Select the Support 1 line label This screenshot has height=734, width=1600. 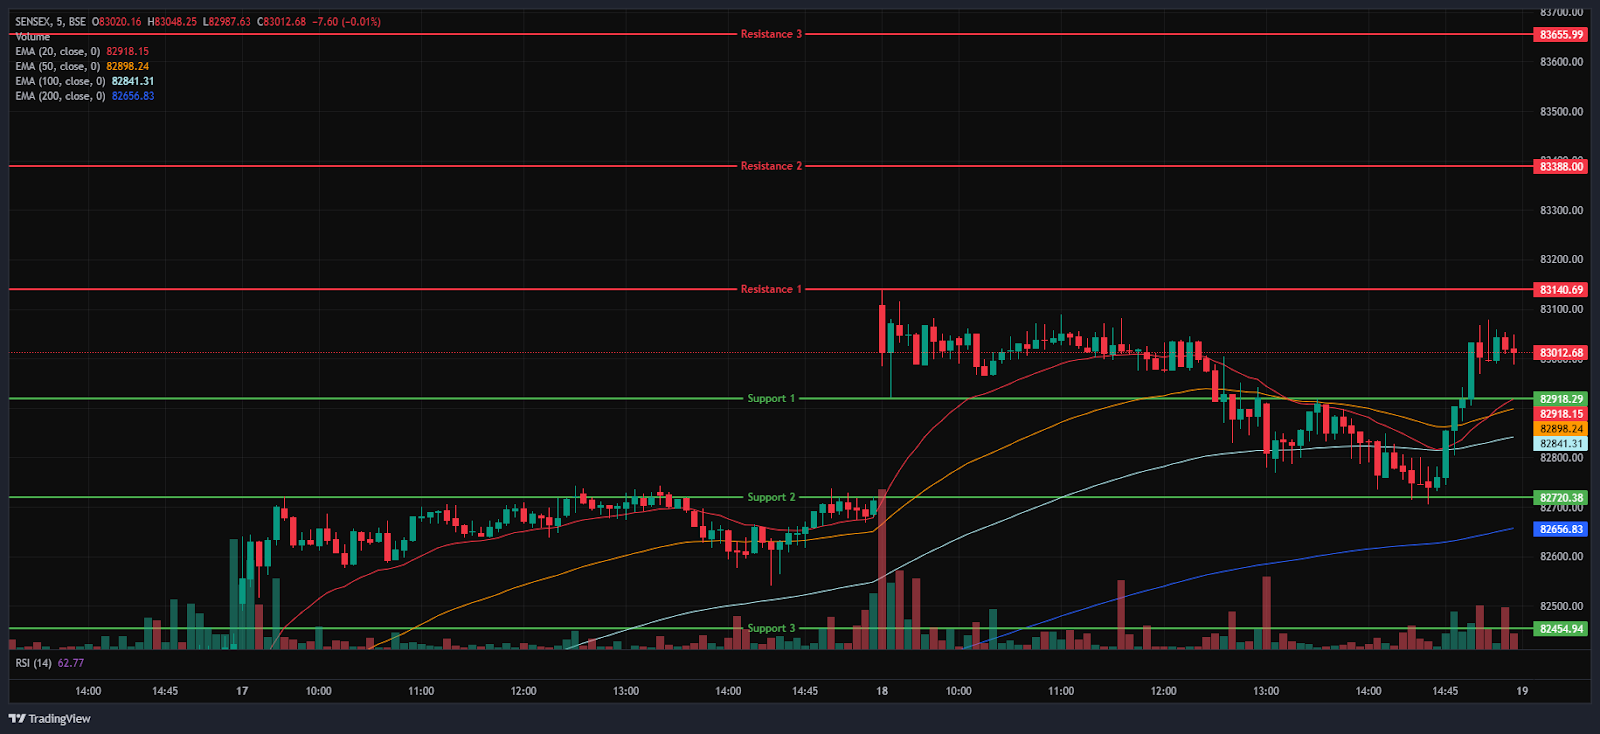coord(771,398)
